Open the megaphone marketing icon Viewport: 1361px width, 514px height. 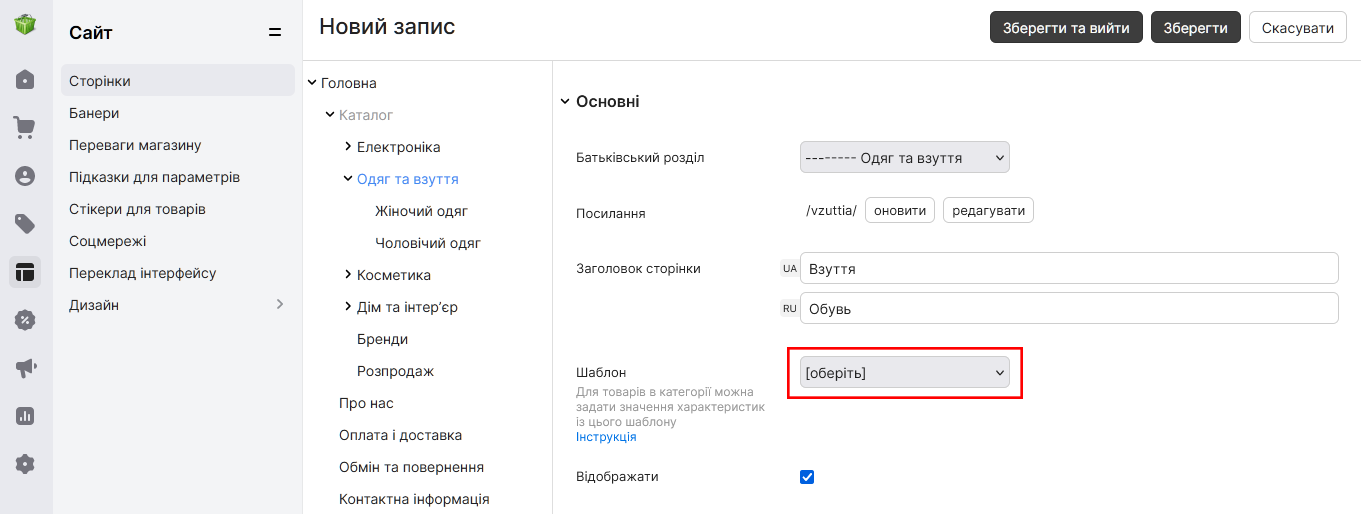(25, 368)
